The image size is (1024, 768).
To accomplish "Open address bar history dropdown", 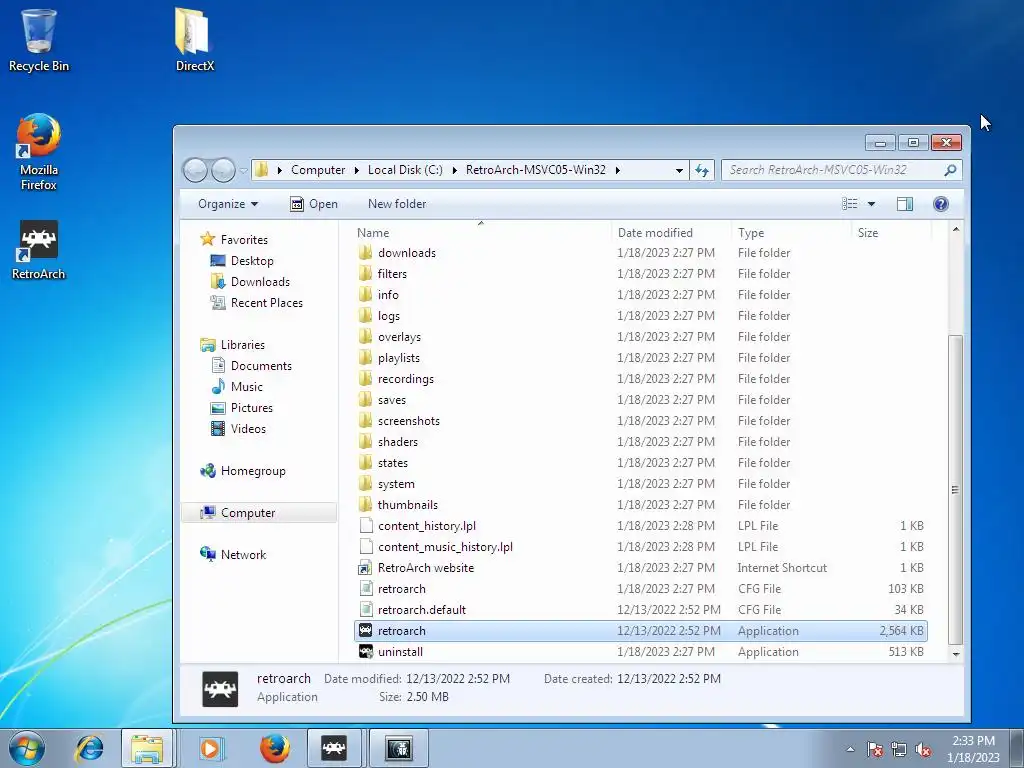I will pyautogui.click(x=679, y=170).
